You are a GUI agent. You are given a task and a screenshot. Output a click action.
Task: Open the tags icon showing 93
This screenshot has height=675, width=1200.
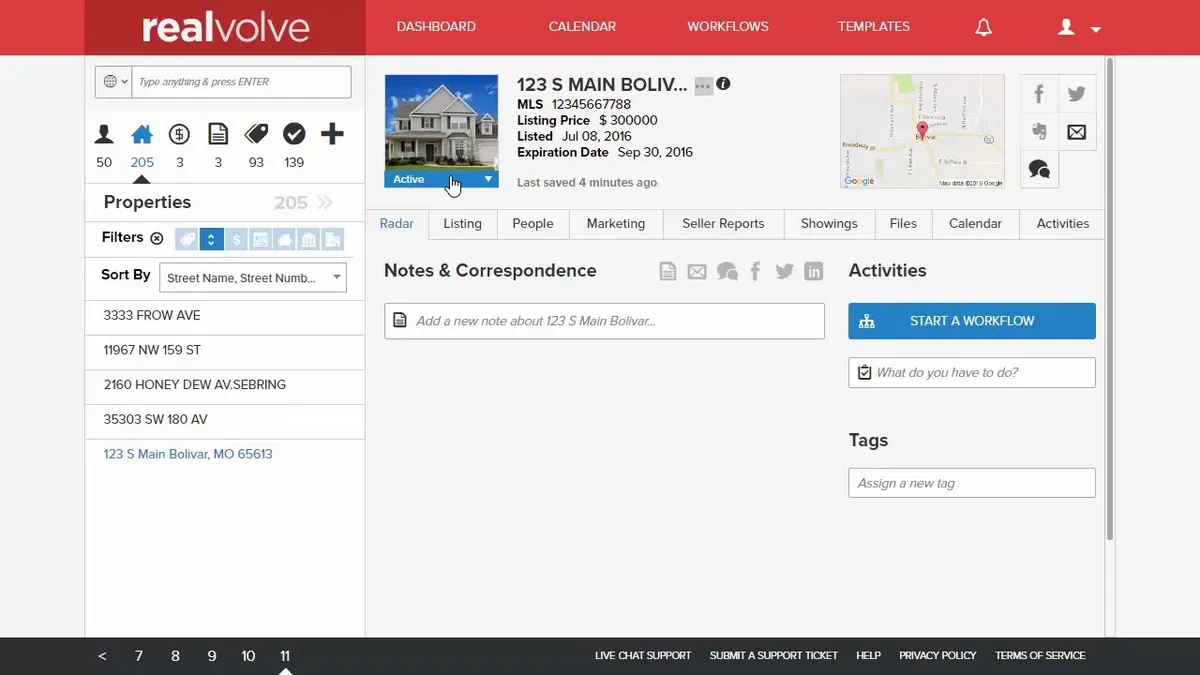[256, 135]
